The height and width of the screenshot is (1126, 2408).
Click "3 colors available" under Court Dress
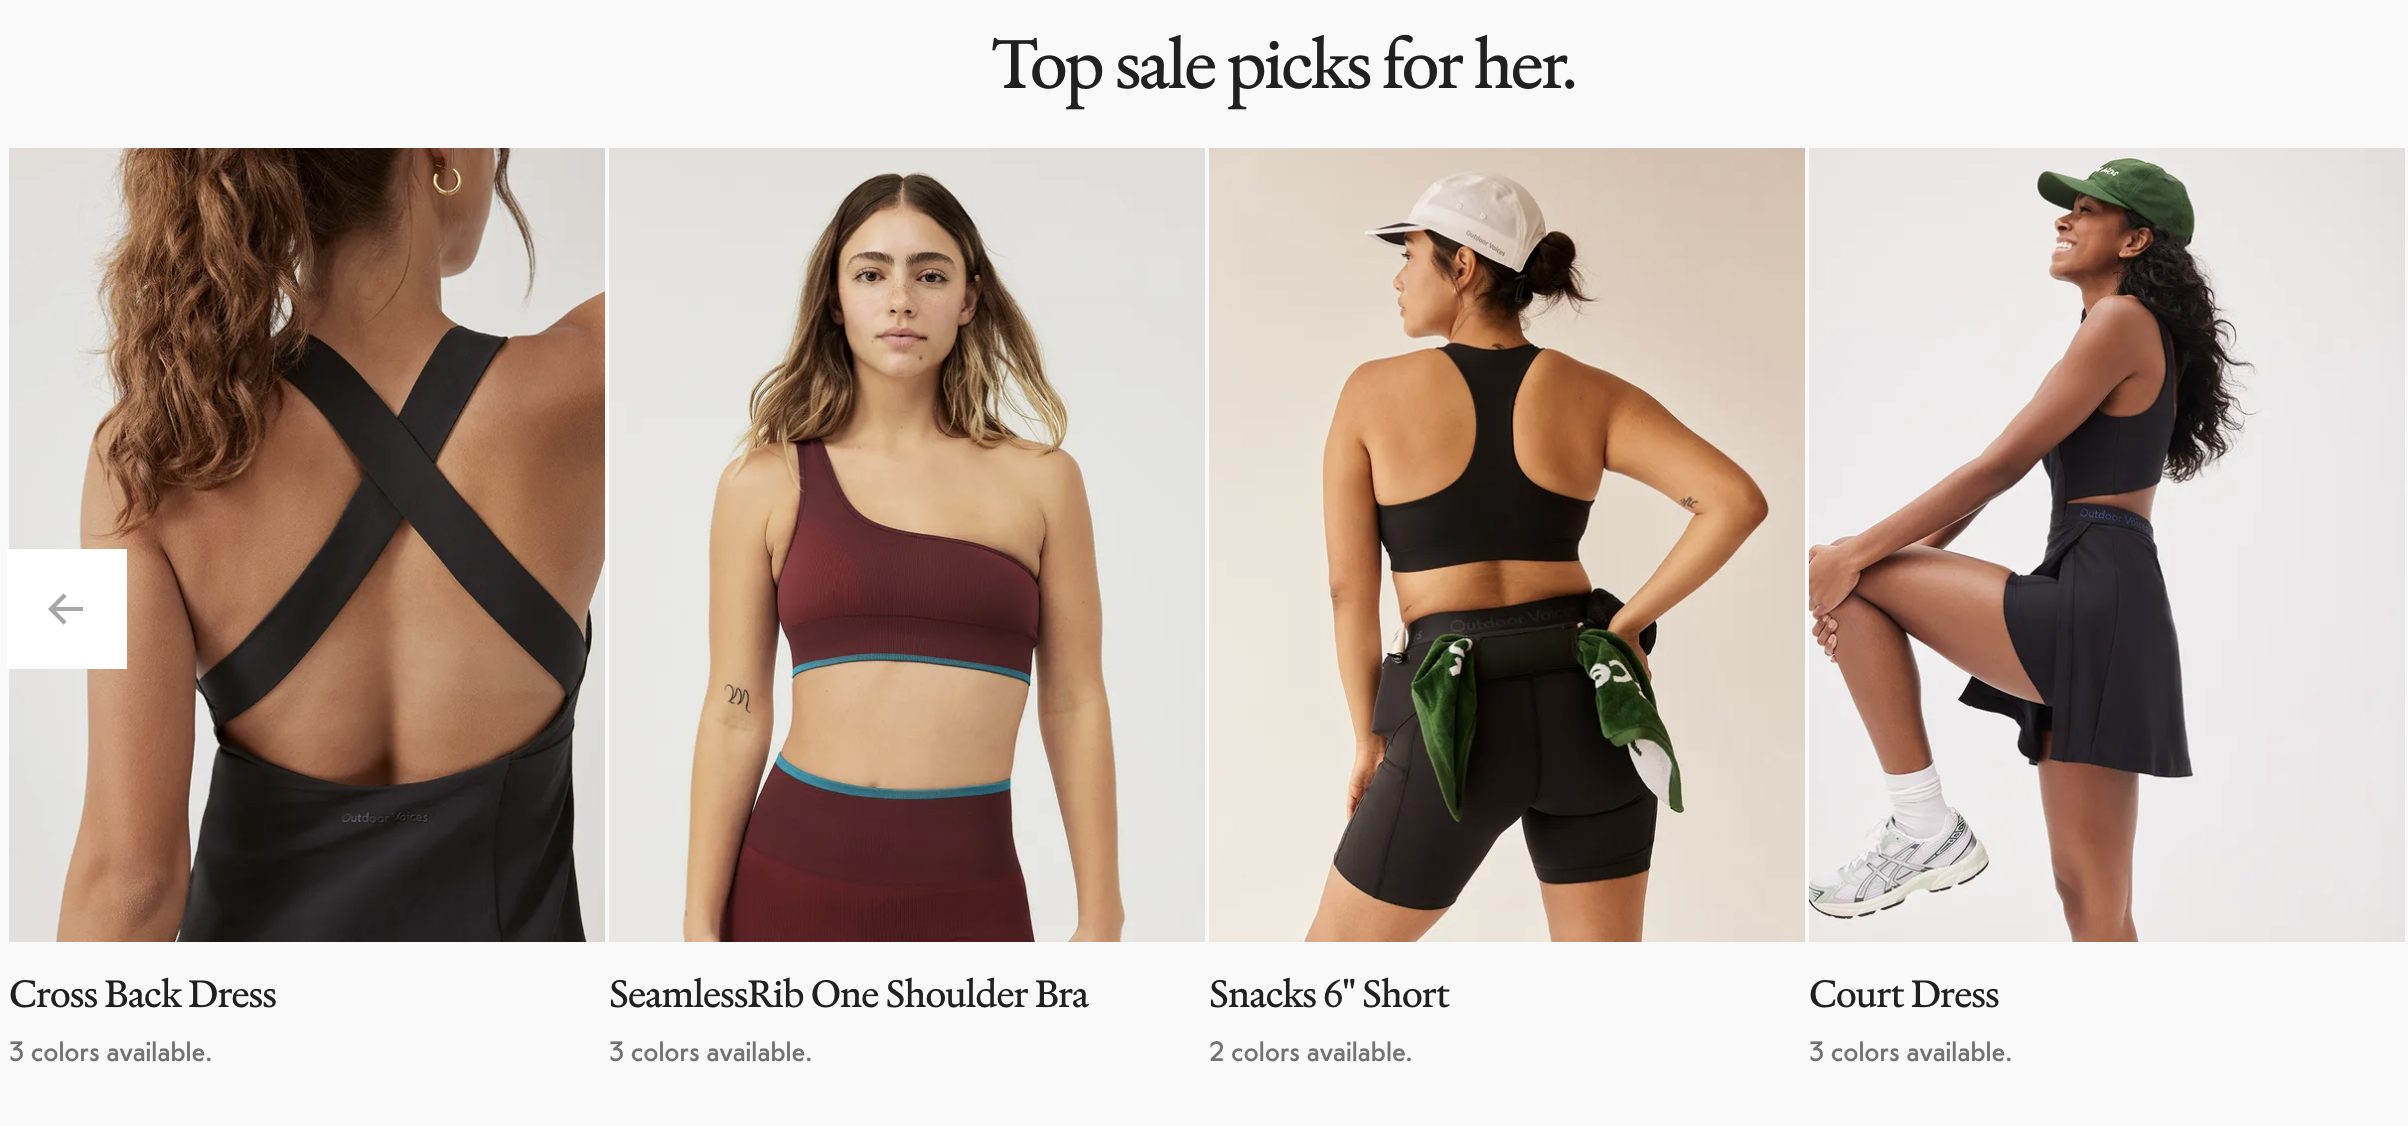coord(1910,1052)
